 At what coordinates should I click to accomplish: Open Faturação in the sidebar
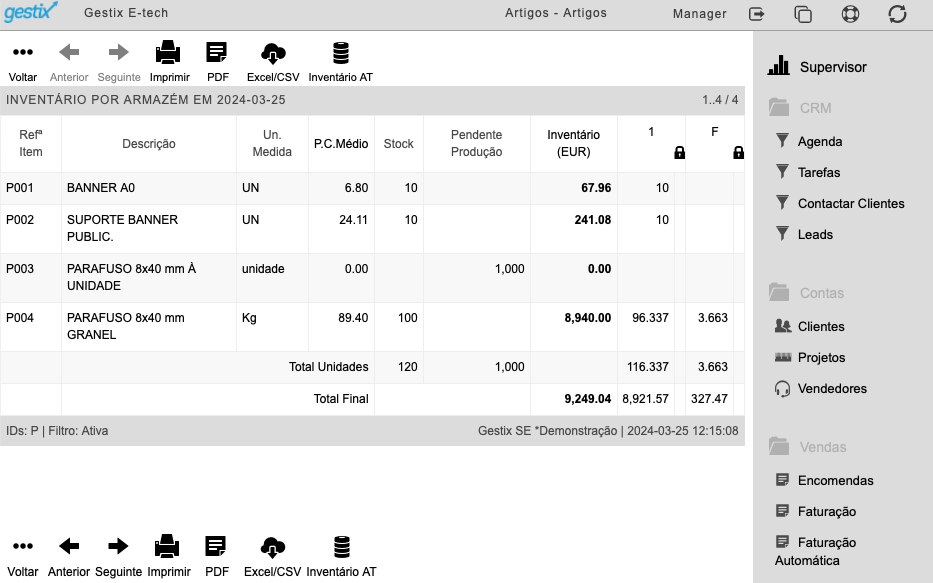816,512
